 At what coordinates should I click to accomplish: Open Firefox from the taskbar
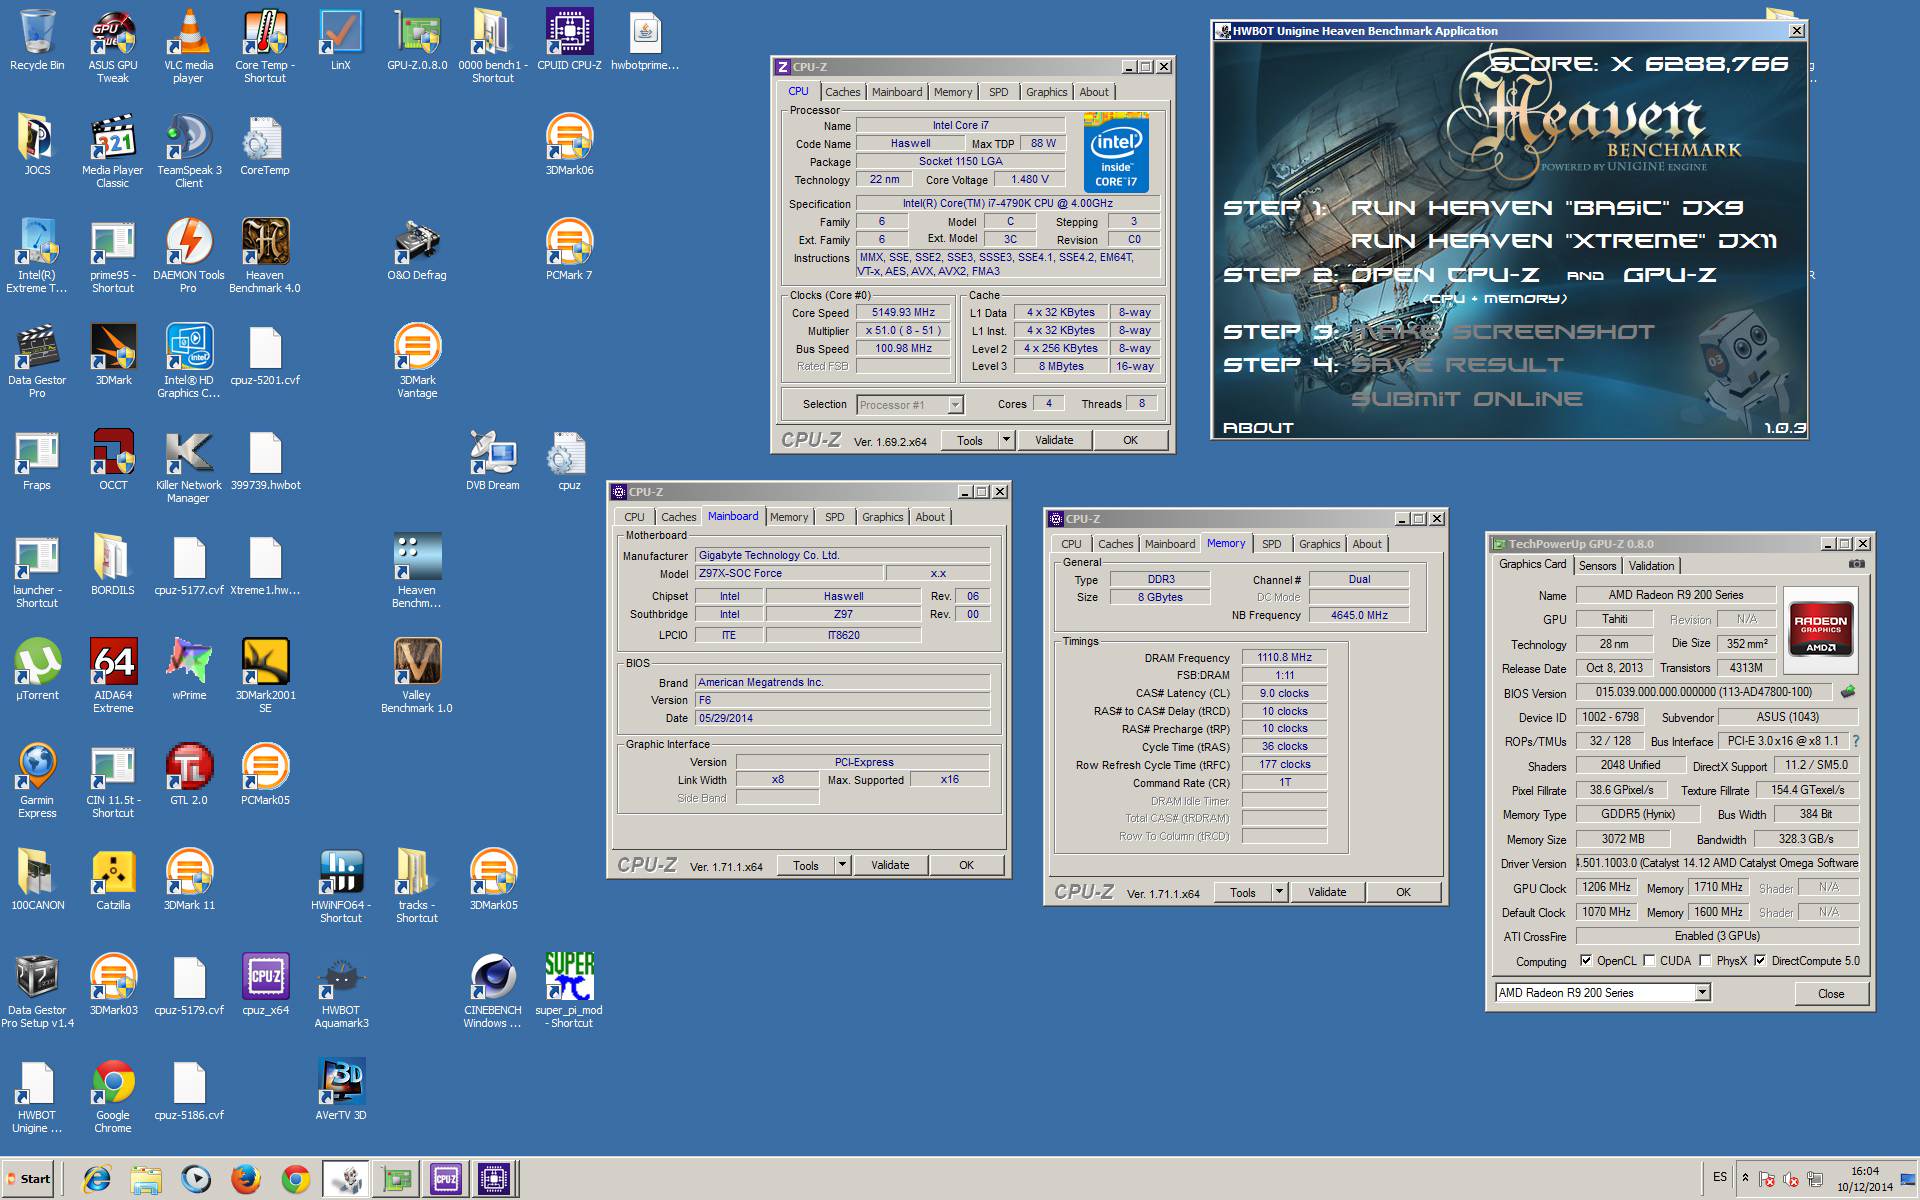[x=246, y=1179]
